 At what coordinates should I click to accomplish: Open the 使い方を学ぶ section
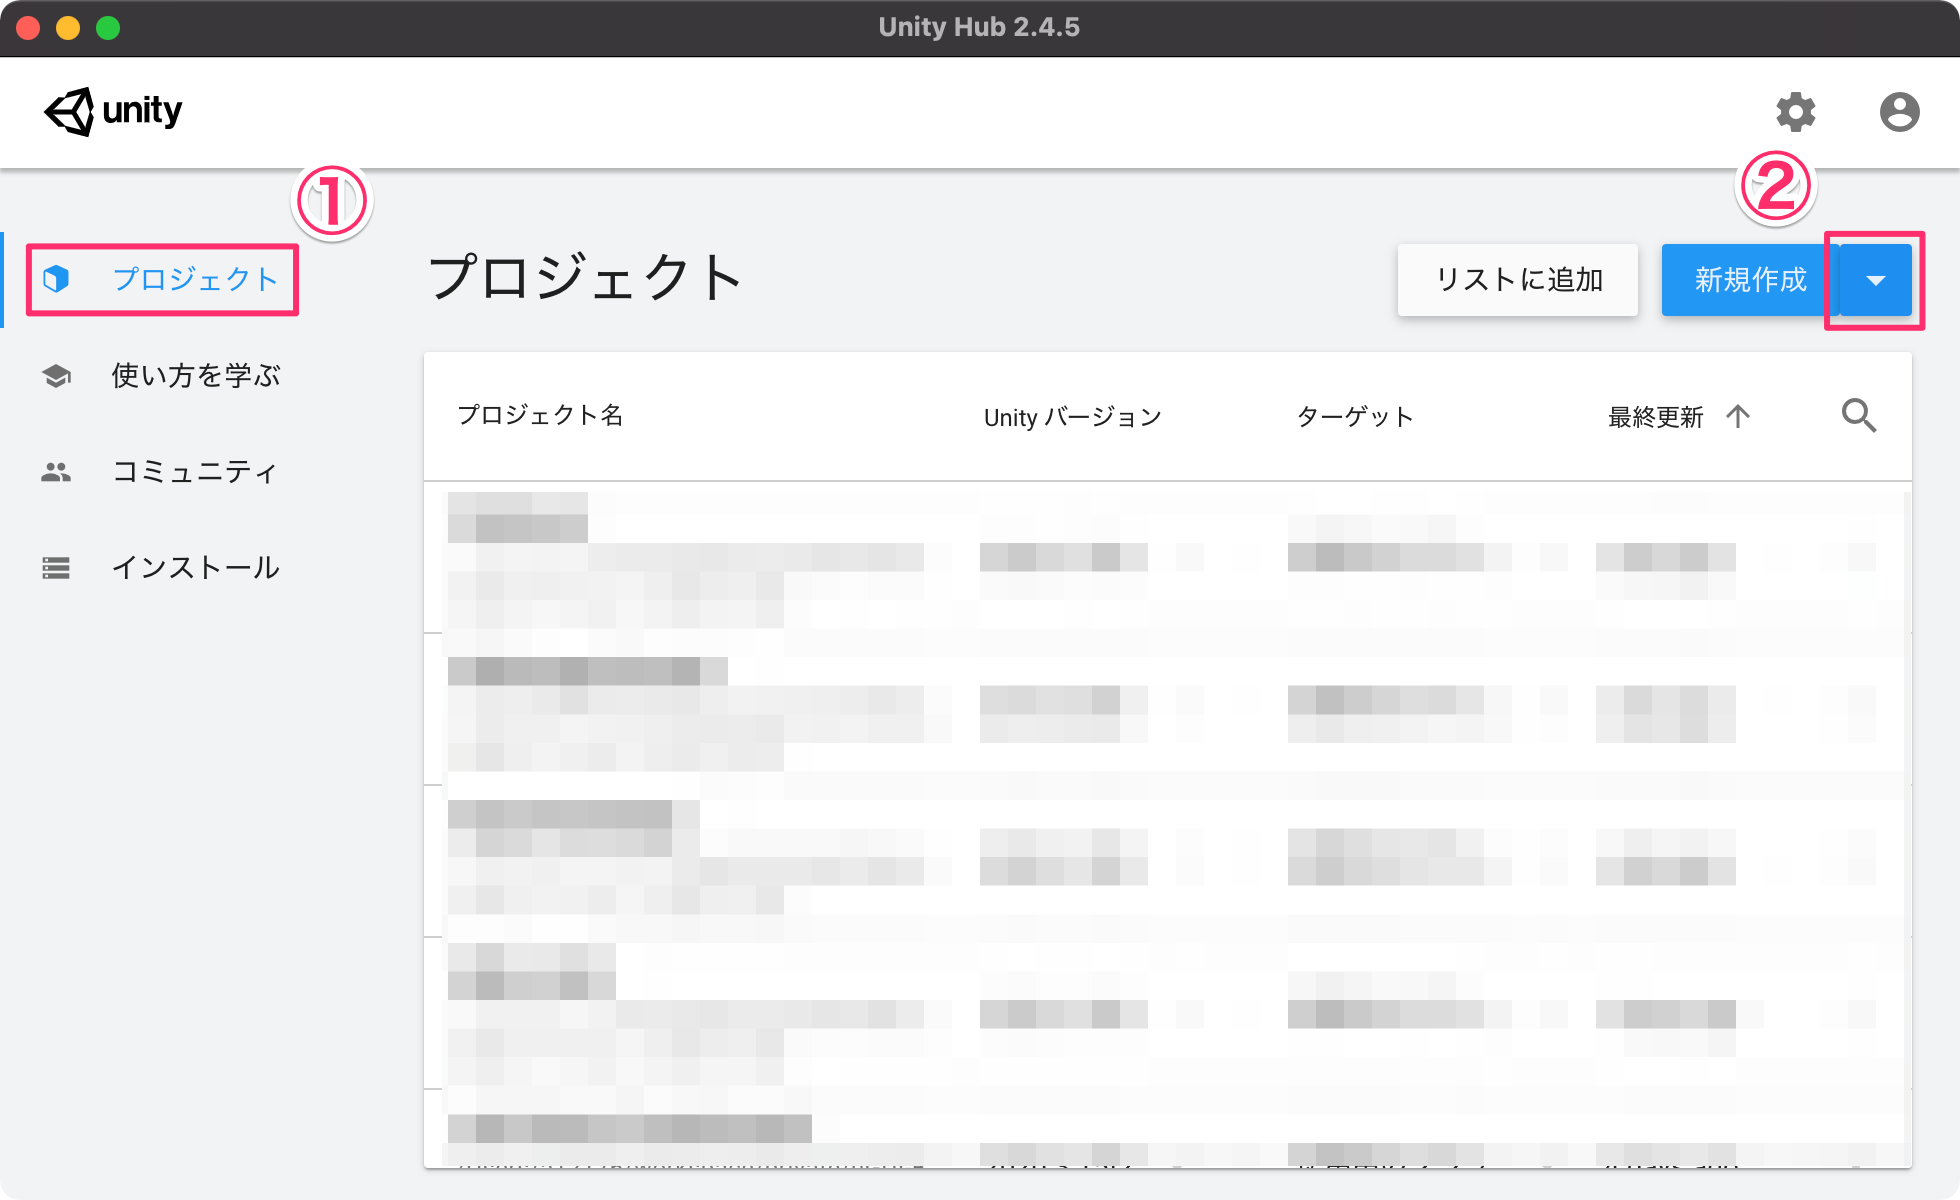coord(196,376)
